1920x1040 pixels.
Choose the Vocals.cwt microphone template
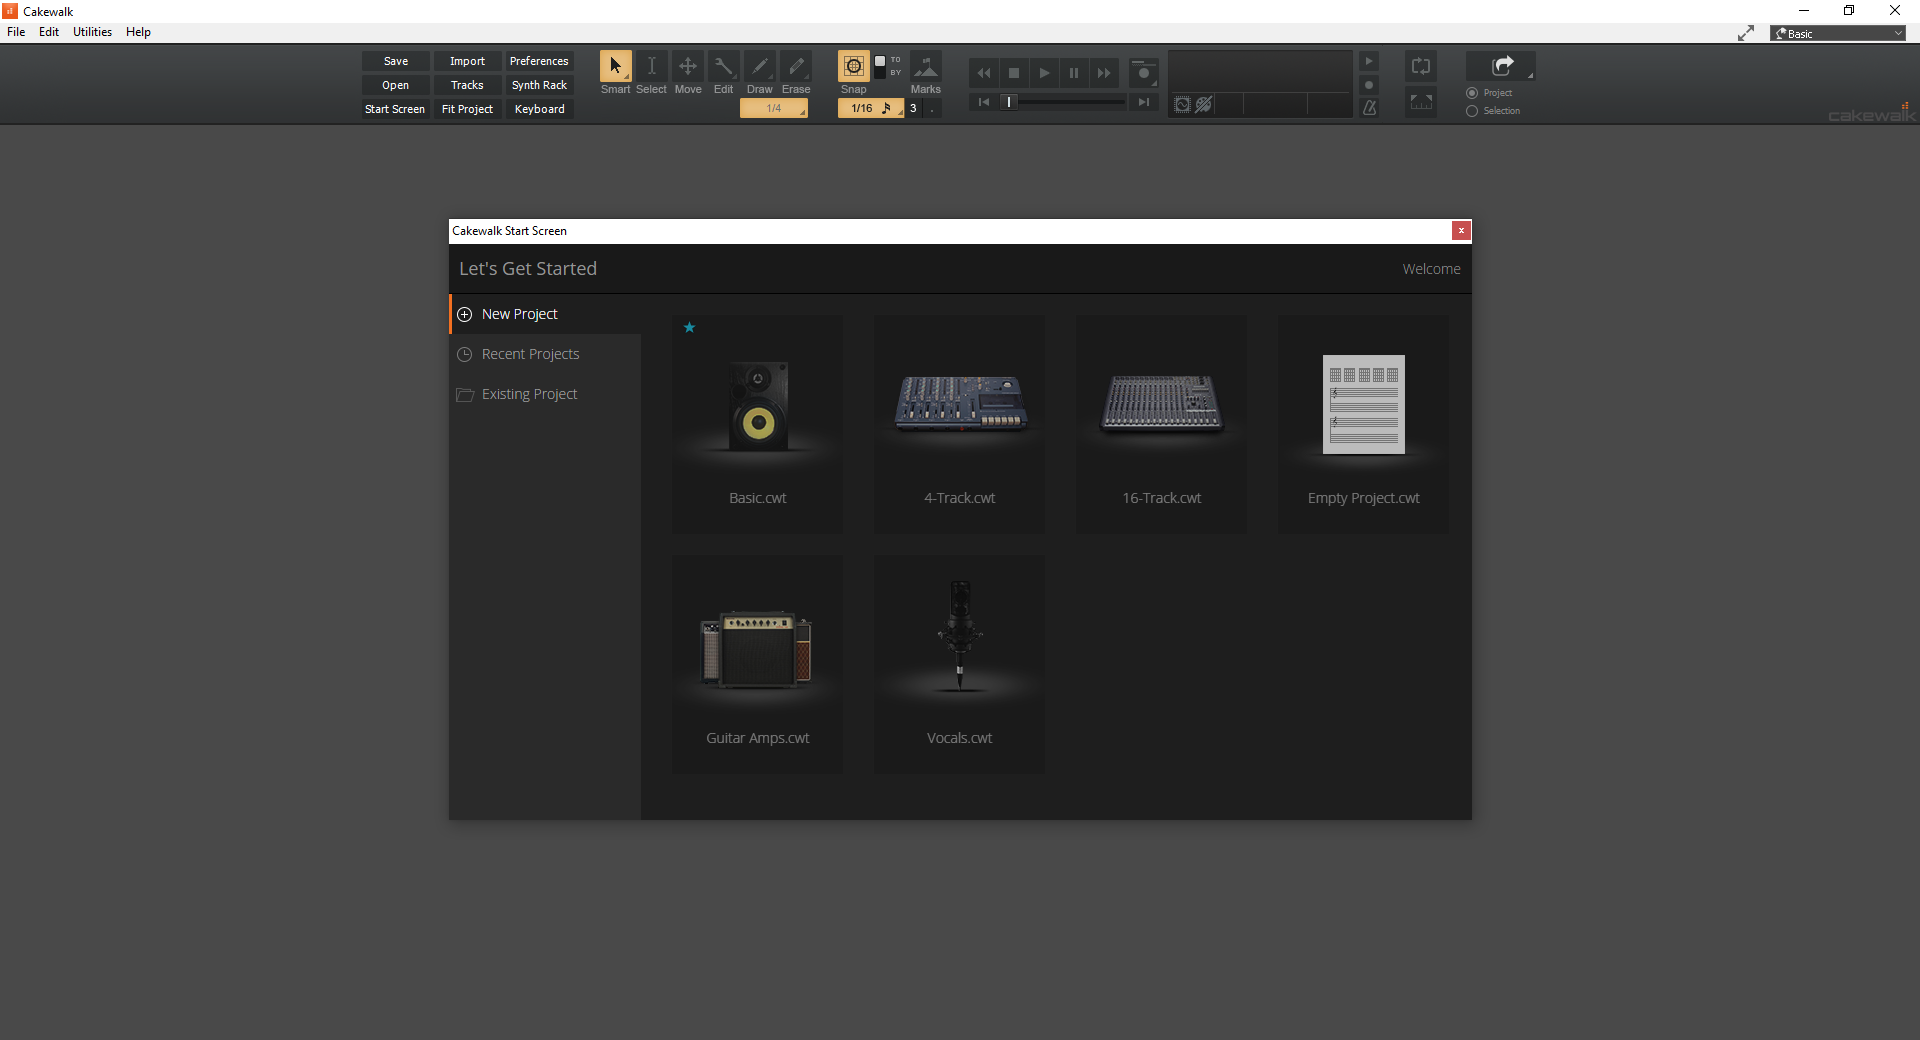(959, 664)
